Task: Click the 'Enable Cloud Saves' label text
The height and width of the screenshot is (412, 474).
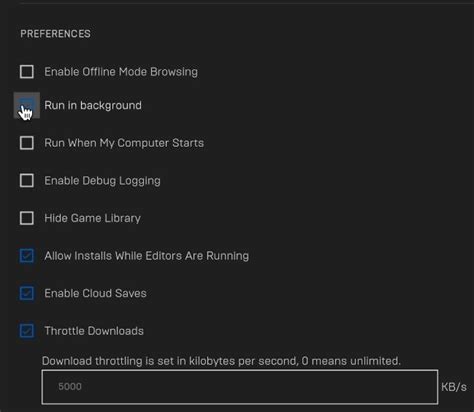Action: coord(95,293)
